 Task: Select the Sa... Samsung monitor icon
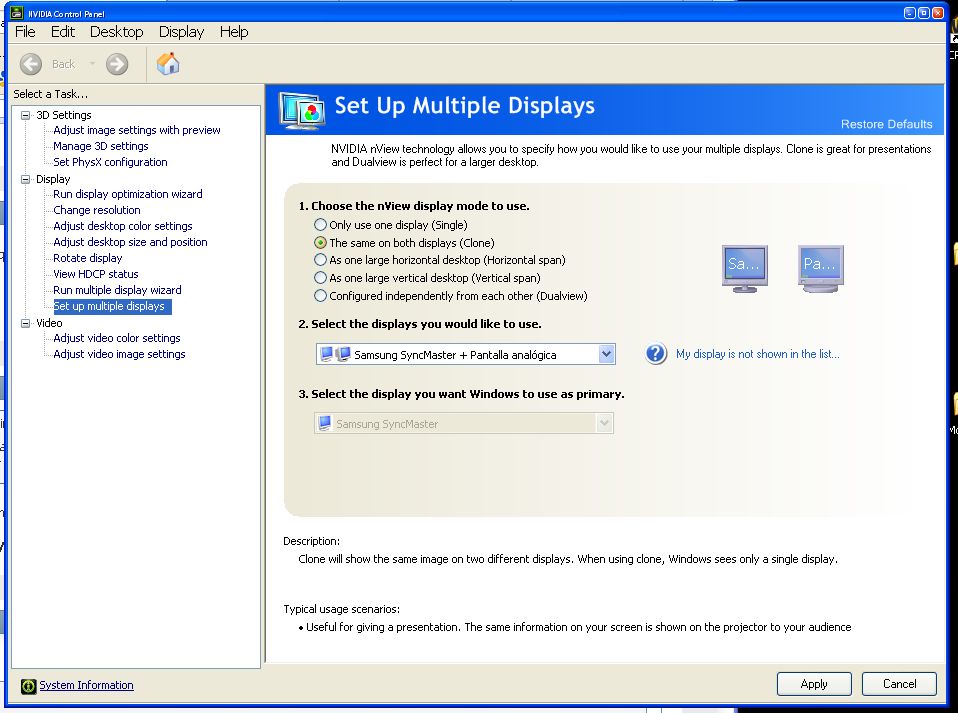pyautogui.click(x=745, y=269)
